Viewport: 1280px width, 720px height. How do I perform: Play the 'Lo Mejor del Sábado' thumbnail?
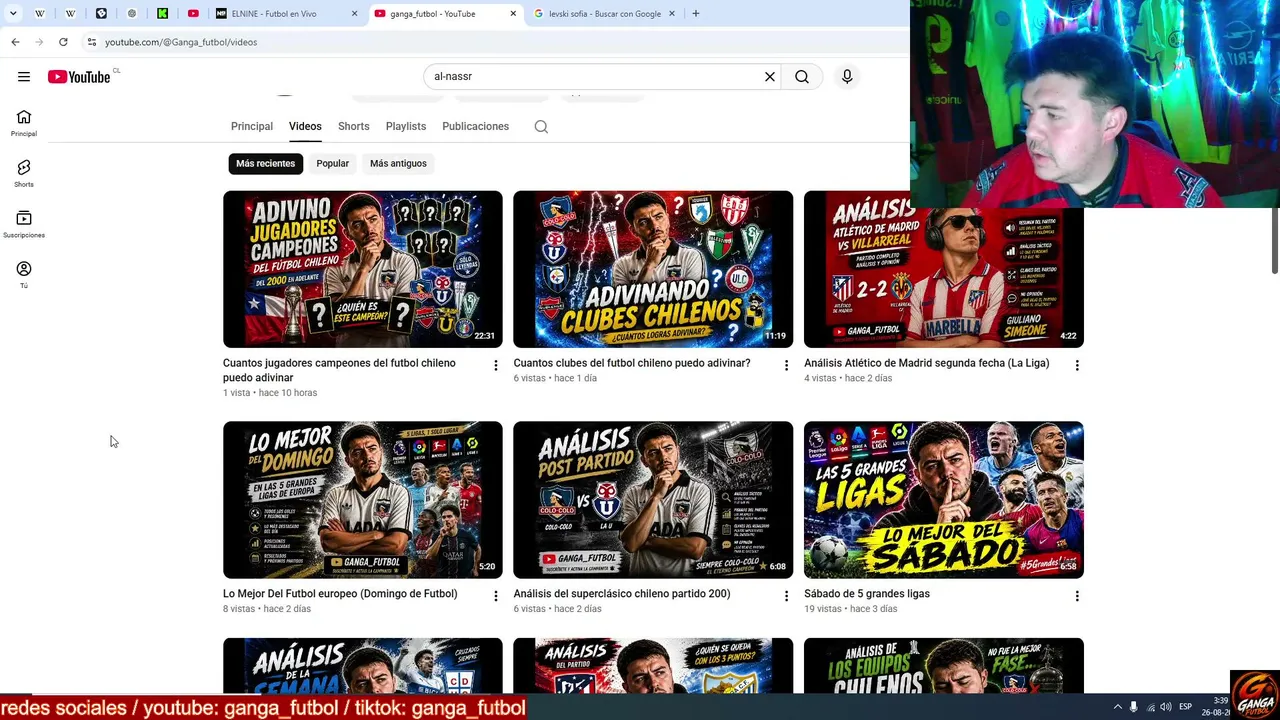[x=944, y=500]
